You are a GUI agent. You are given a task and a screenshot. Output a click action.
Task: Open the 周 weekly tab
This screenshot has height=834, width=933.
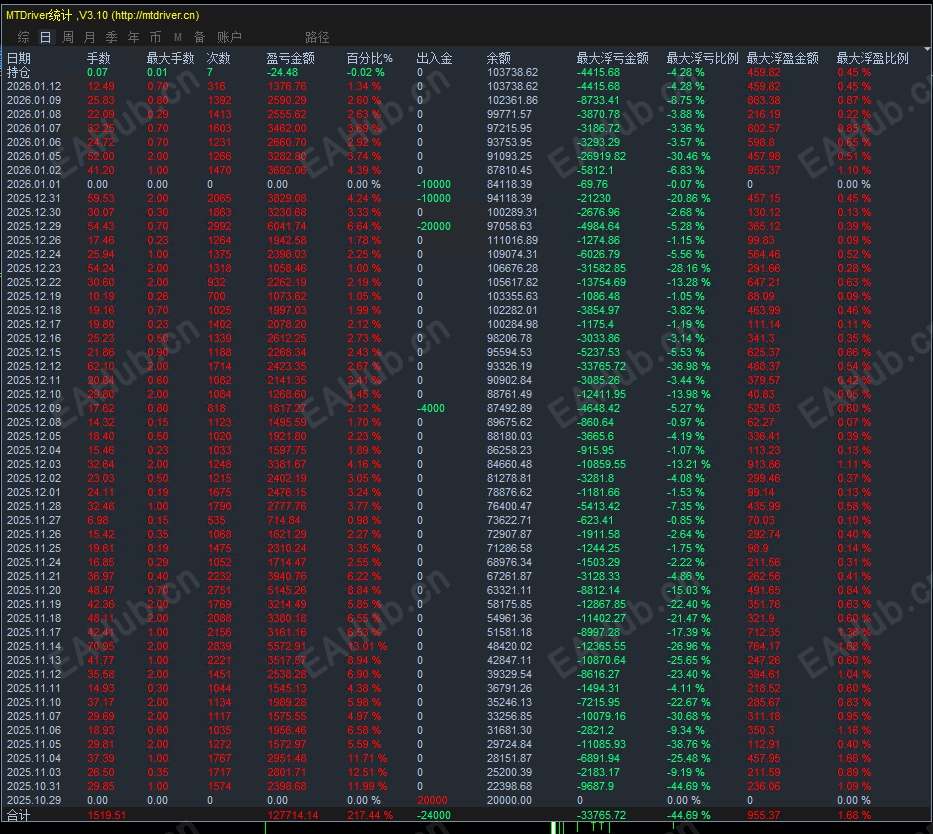click(x=68, y=37)
